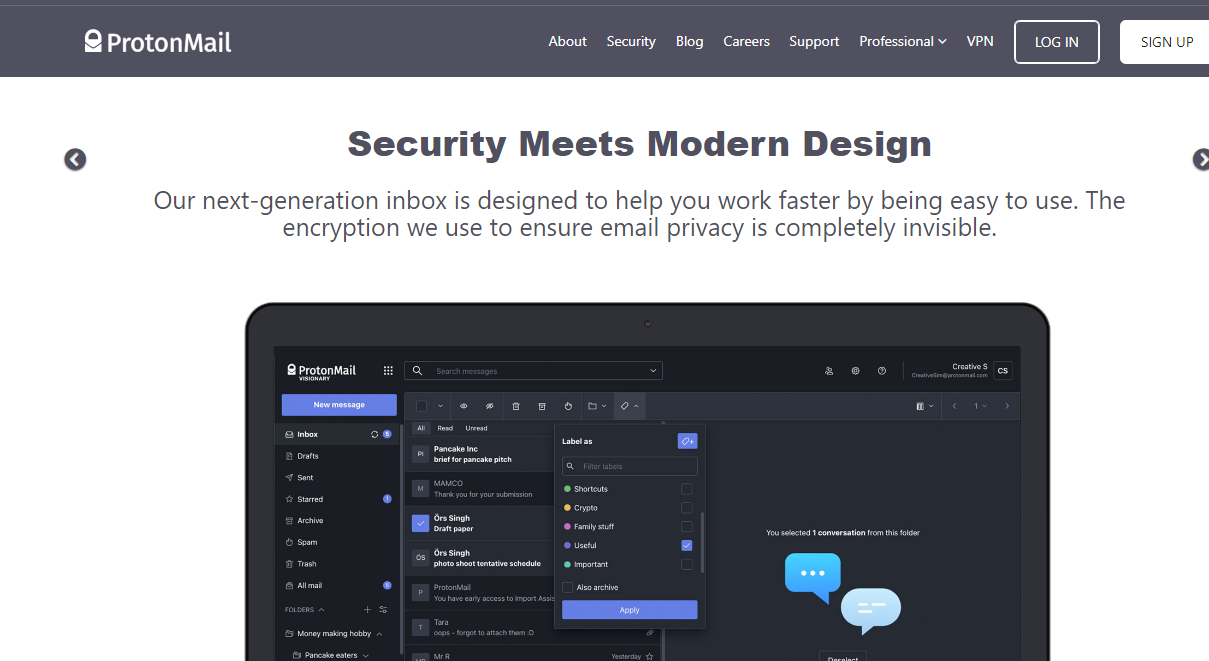Viewport: 1209px width, 661px height.
Task: Click the trash icon in message toolbar
Action: 516,406
